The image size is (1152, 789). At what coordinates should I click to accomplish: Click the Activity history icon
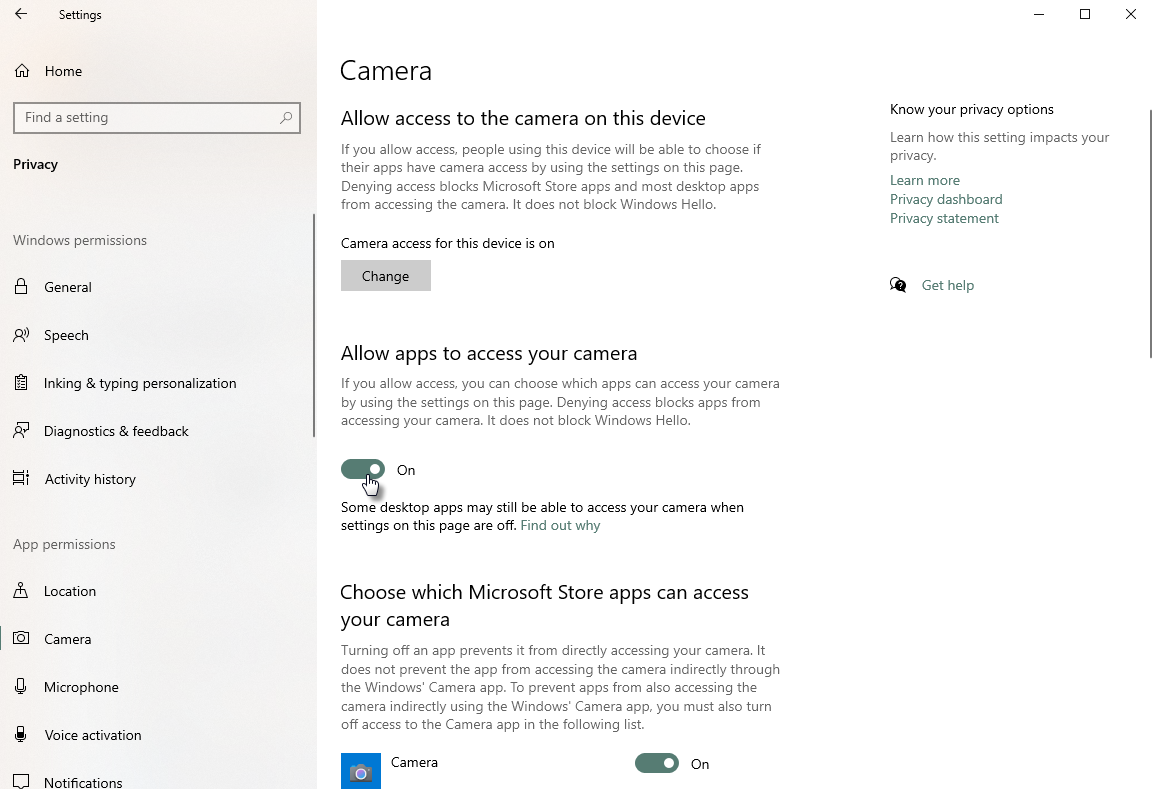[x=21, y=478]
